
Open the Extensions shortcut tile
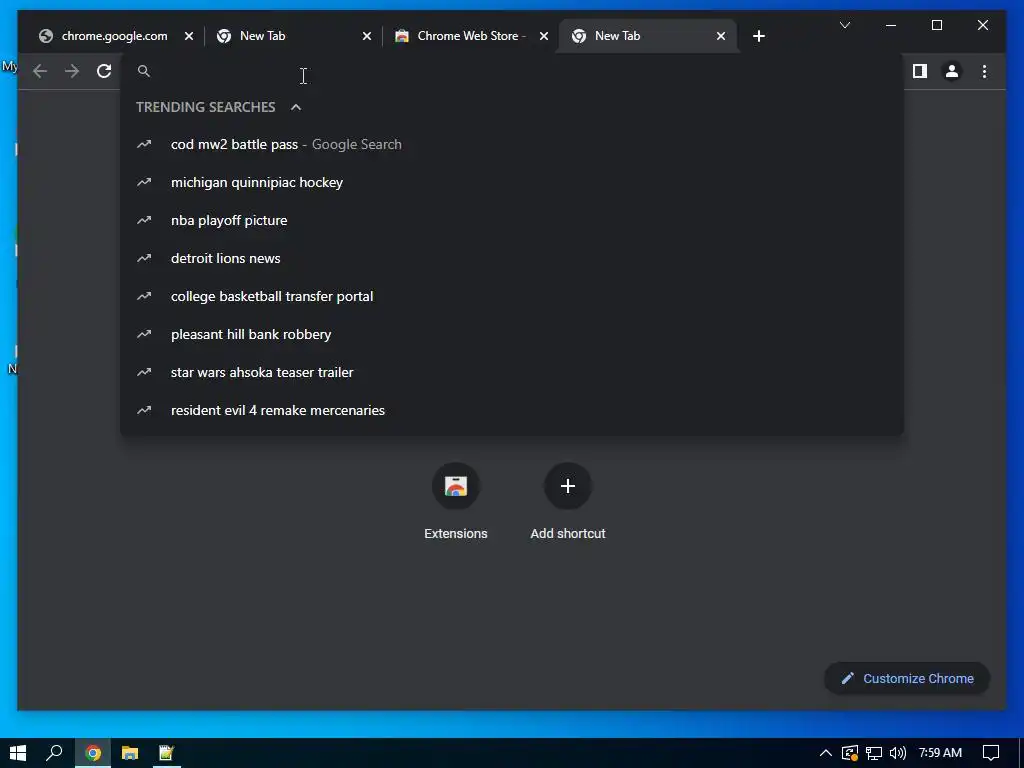point(455,502)
